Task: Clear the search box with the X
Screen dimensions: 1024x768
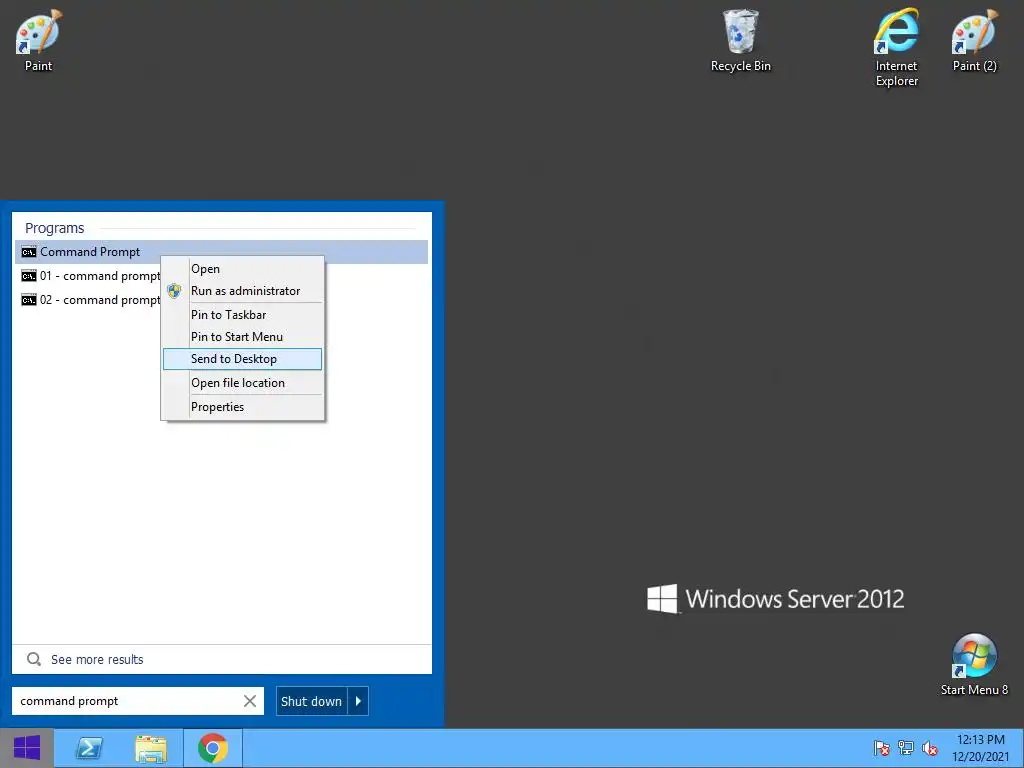Action: 249,701
